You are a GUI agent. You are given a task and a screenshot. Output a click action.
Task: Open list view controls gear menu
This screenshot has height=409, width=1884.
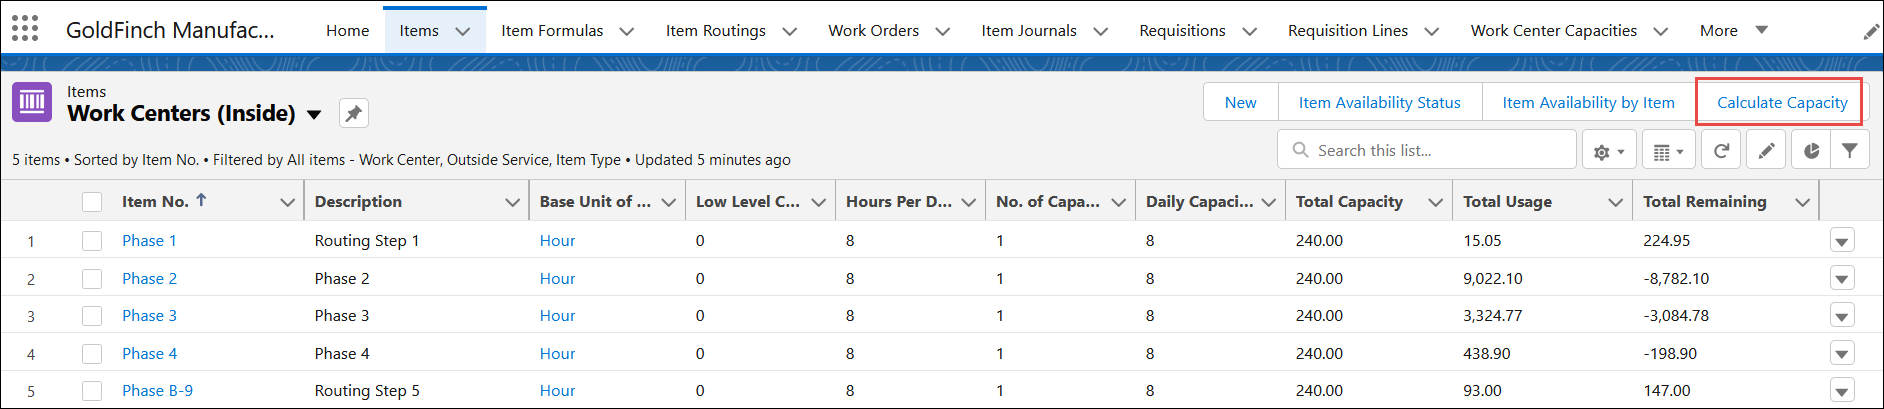pos(1609,151)
